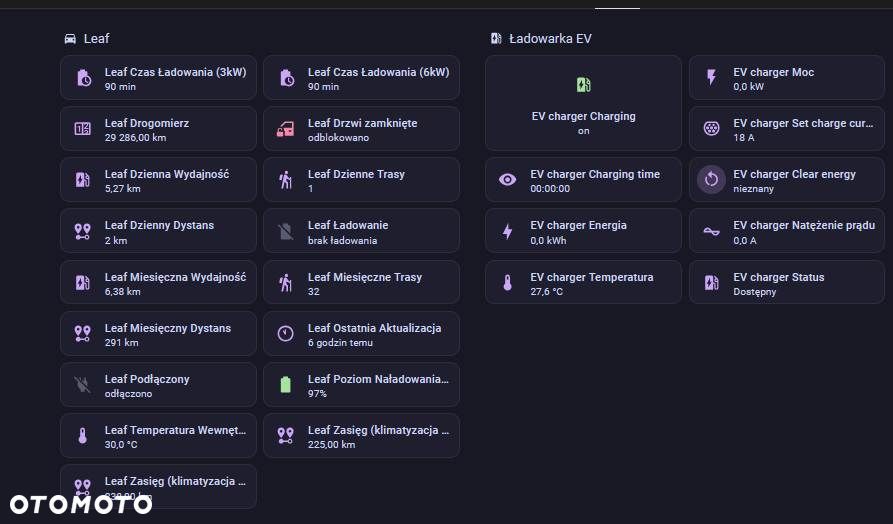This screenshot has width=893, height=524.
Task: Click the odblokowano door status text
Action: pos(338,138)
